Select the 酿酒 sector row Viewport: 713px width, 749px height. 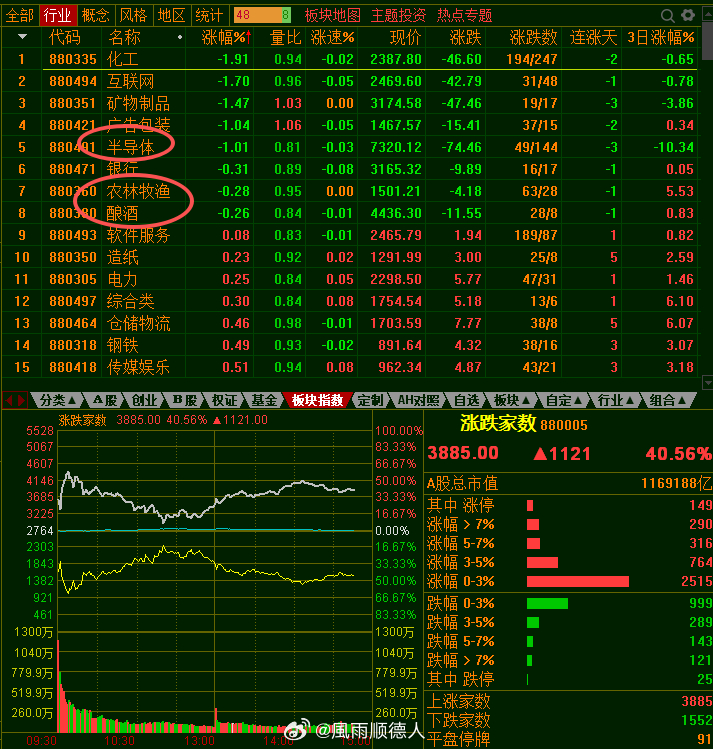point(351,213)
